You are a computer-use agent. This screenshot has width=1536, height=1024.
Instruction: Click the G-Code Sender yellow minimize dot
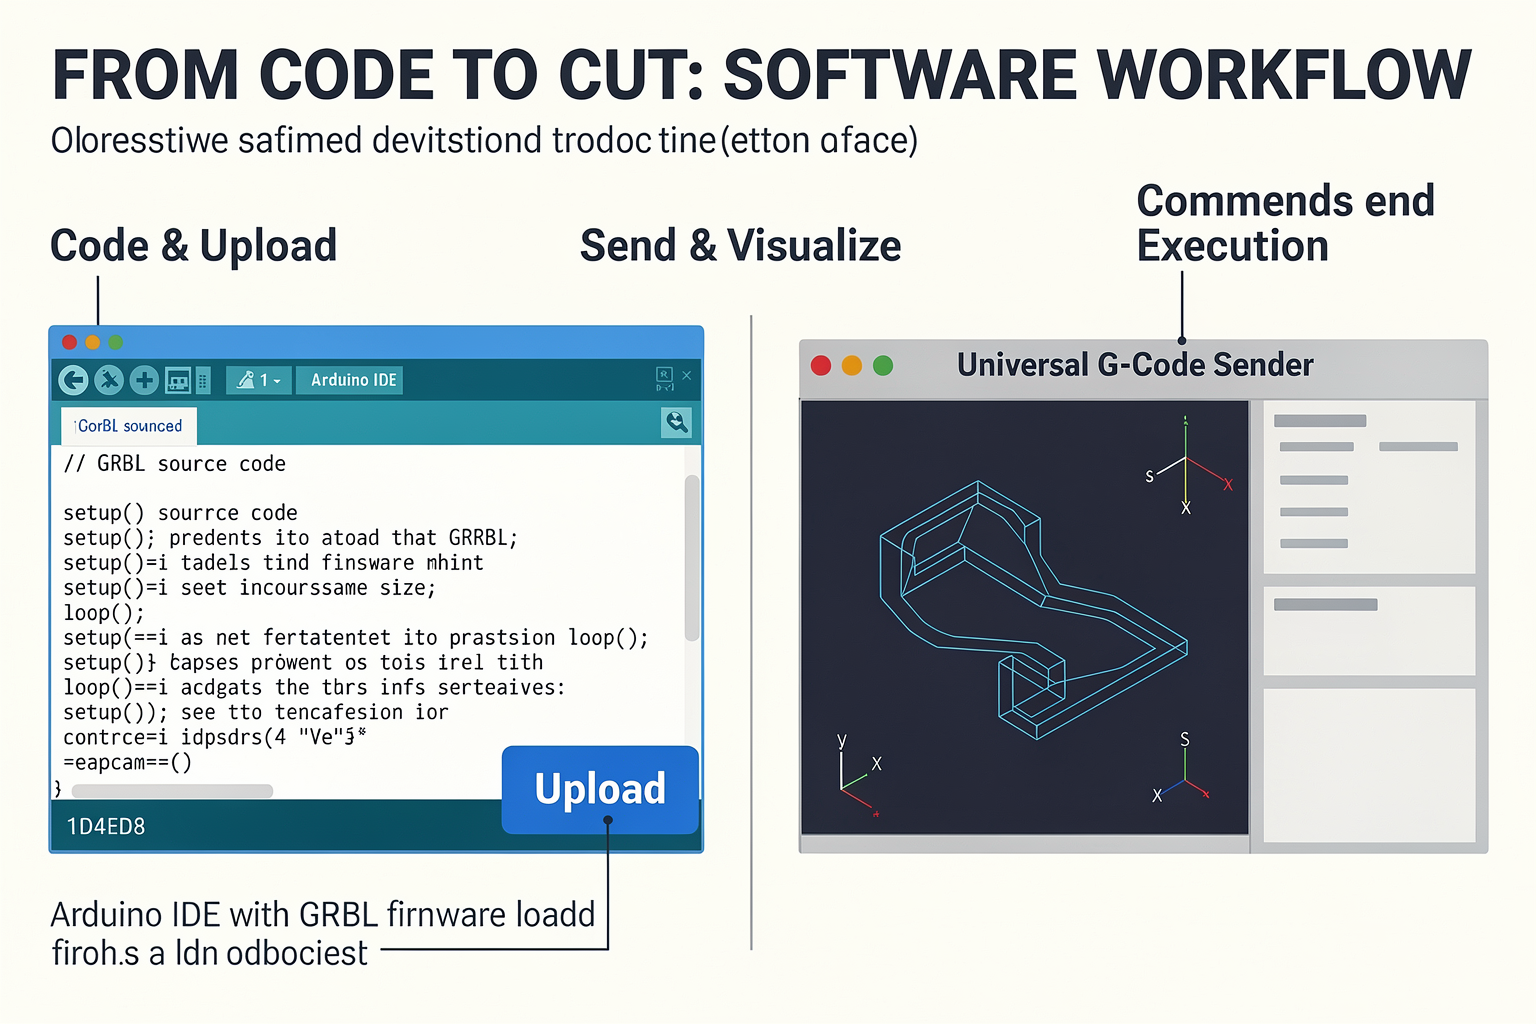852,366
